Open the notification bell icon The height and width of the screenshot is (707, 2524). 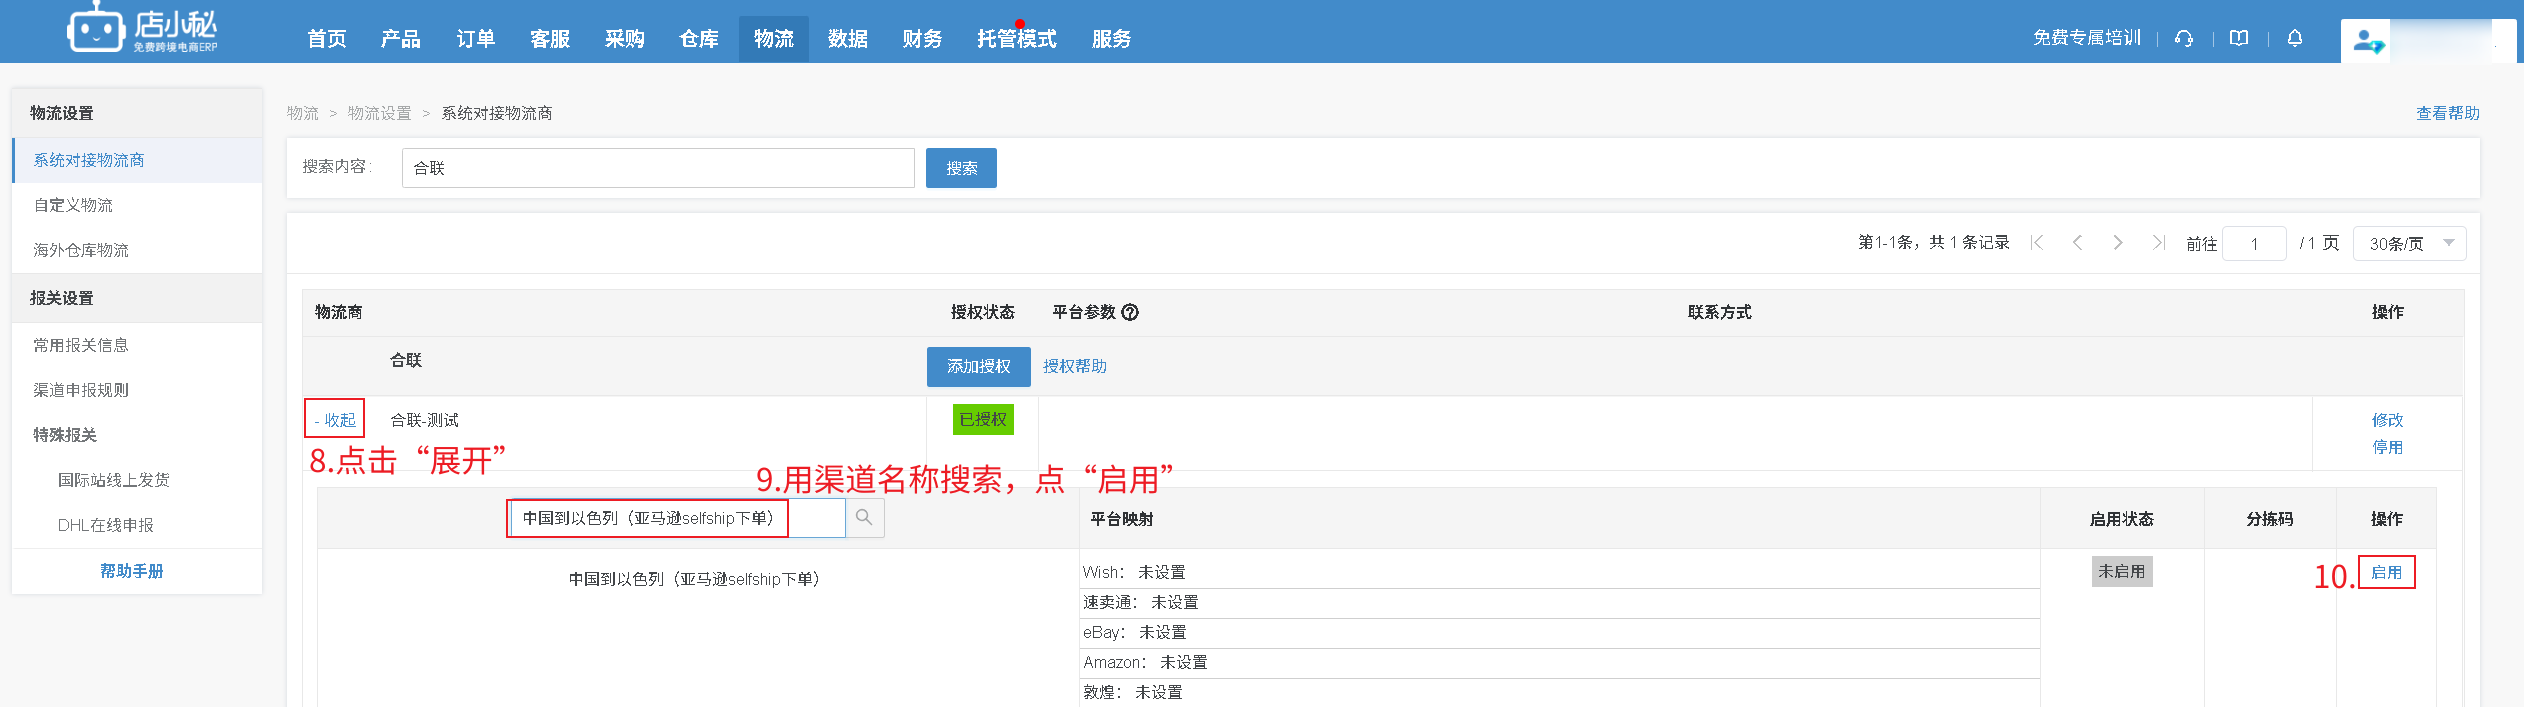pyautogui.click(x=2295, y=38)
